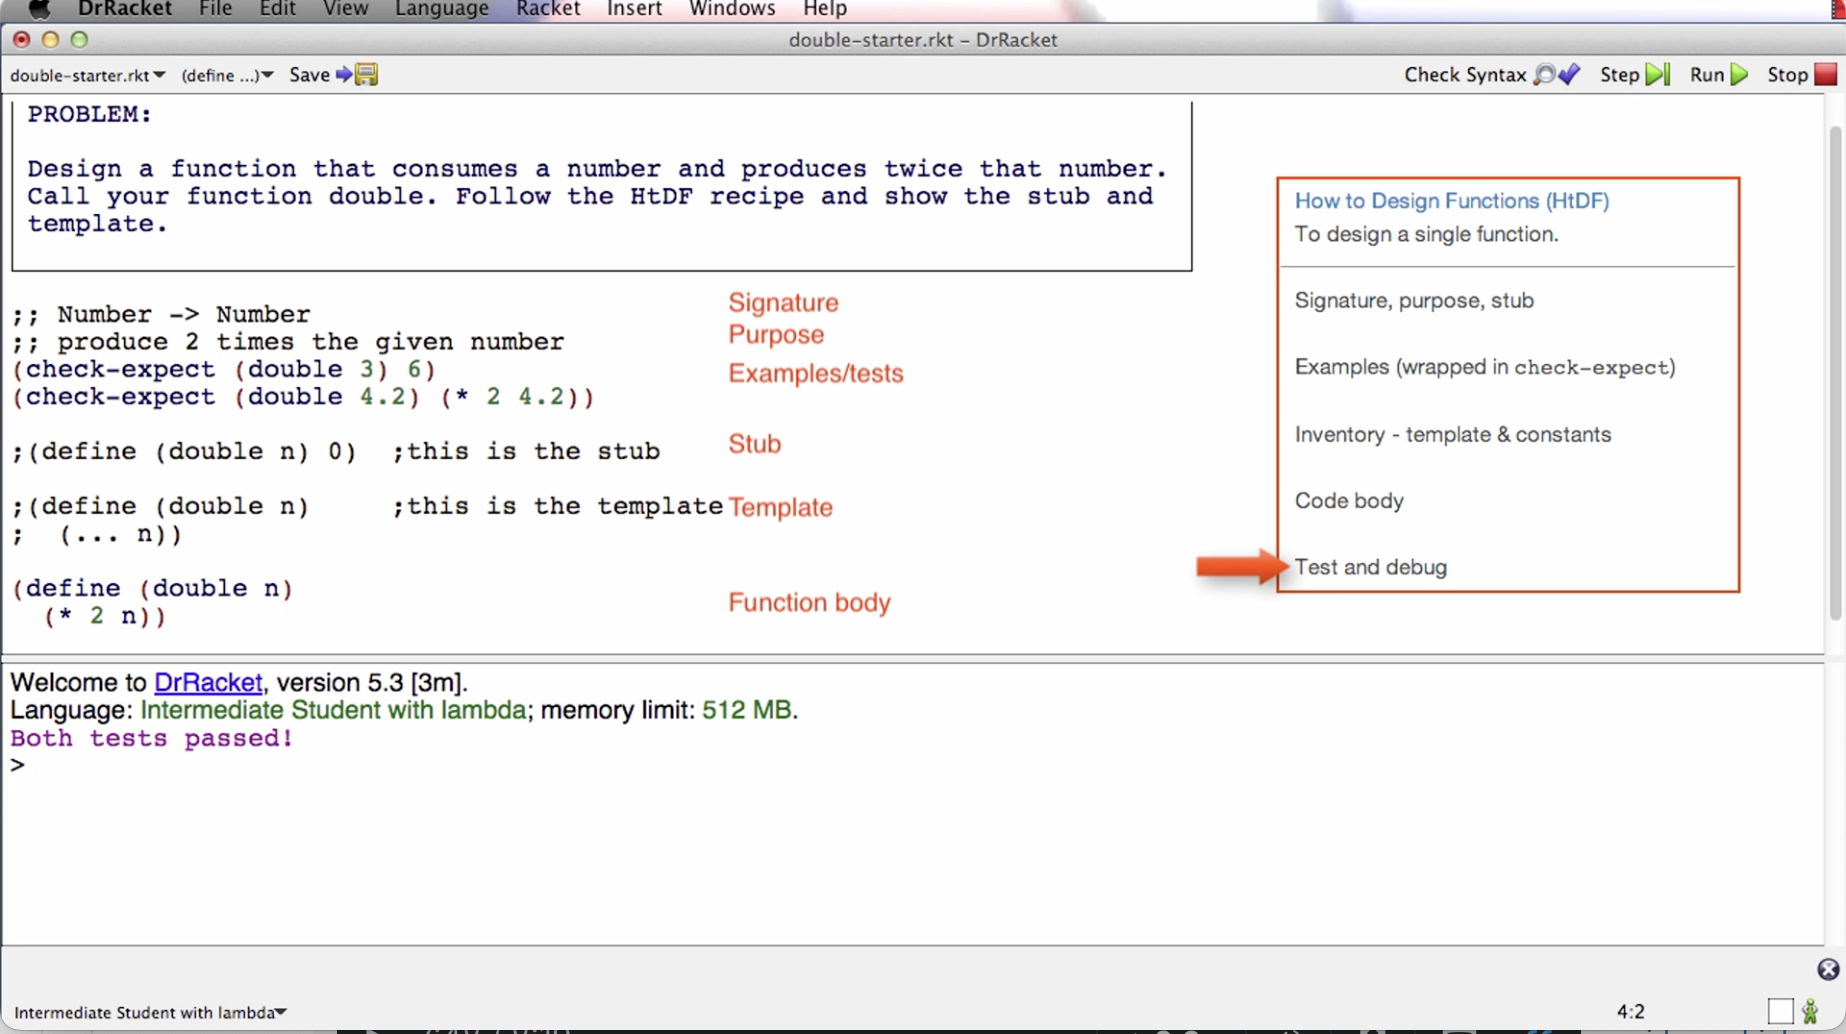Image resolution: width=1846 pixels, height=1034 pixels.
Task: Open the Apple menu
Action: coord(38,9)
